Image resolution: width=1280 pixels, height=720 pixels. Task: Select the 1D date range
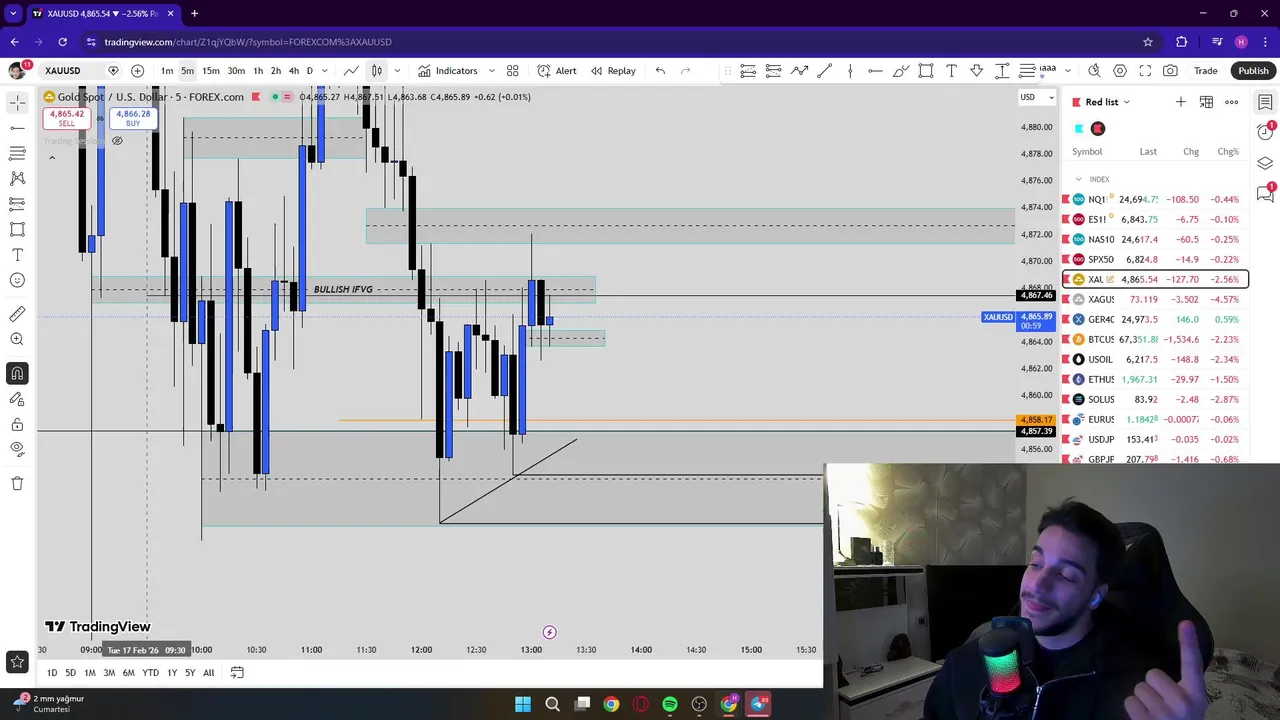(x=52, y=673)
